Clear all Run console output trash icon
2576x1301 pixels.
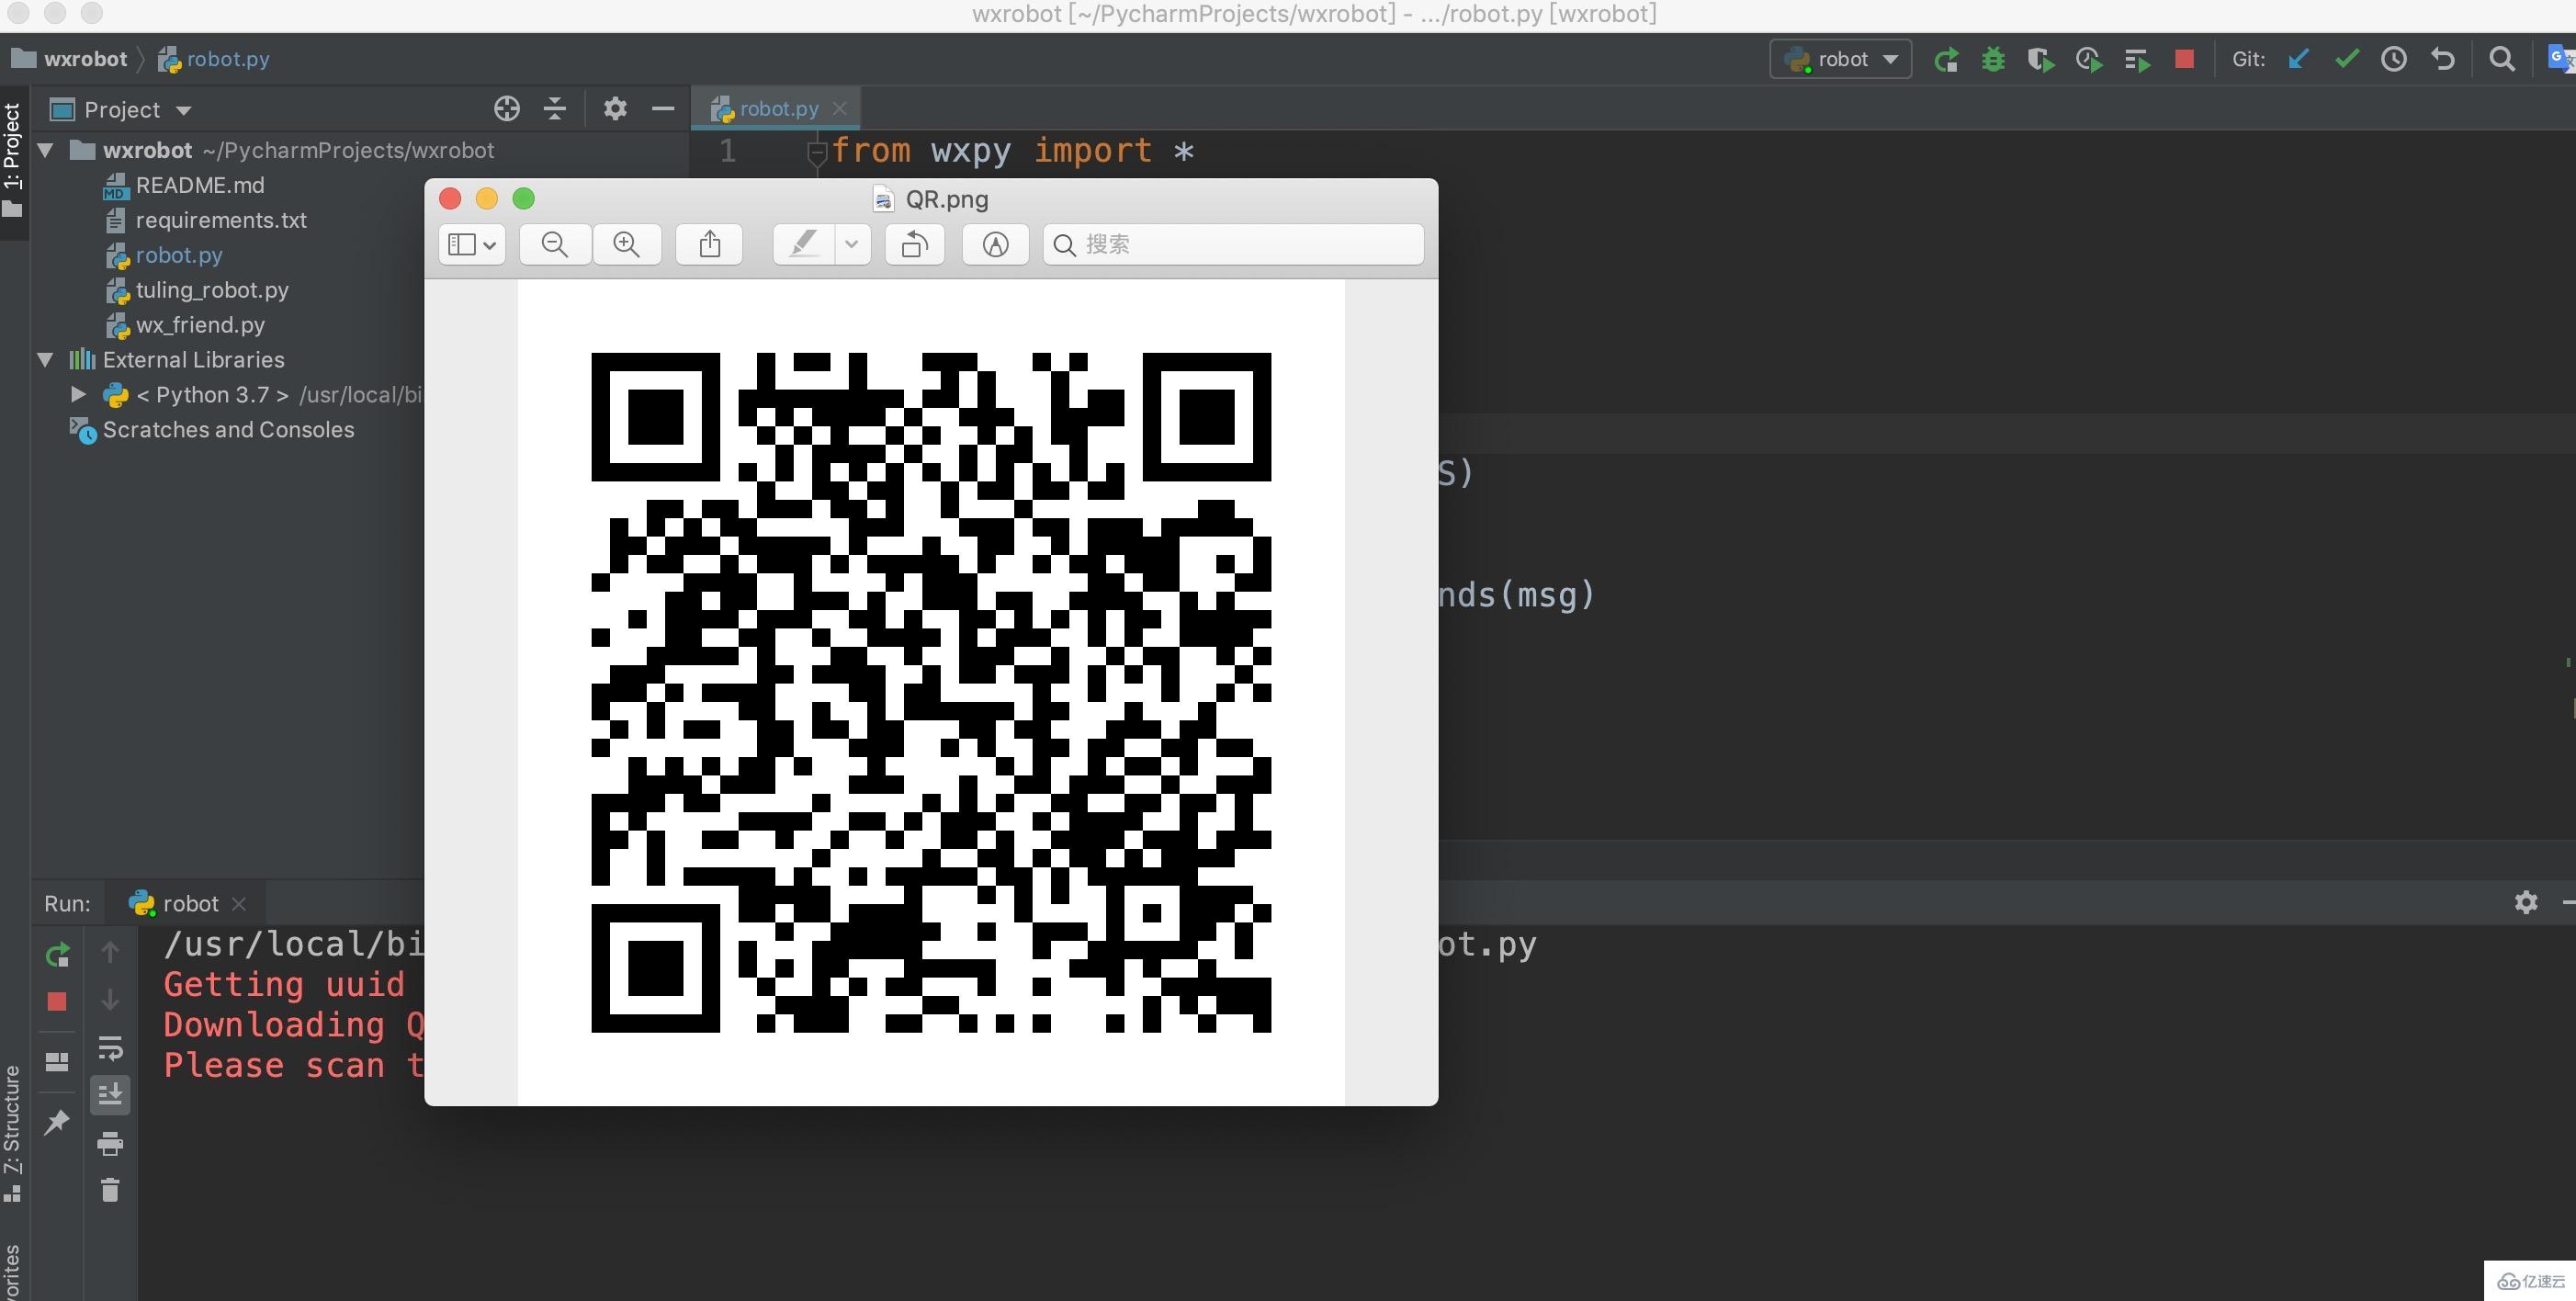click(110, 1190)
